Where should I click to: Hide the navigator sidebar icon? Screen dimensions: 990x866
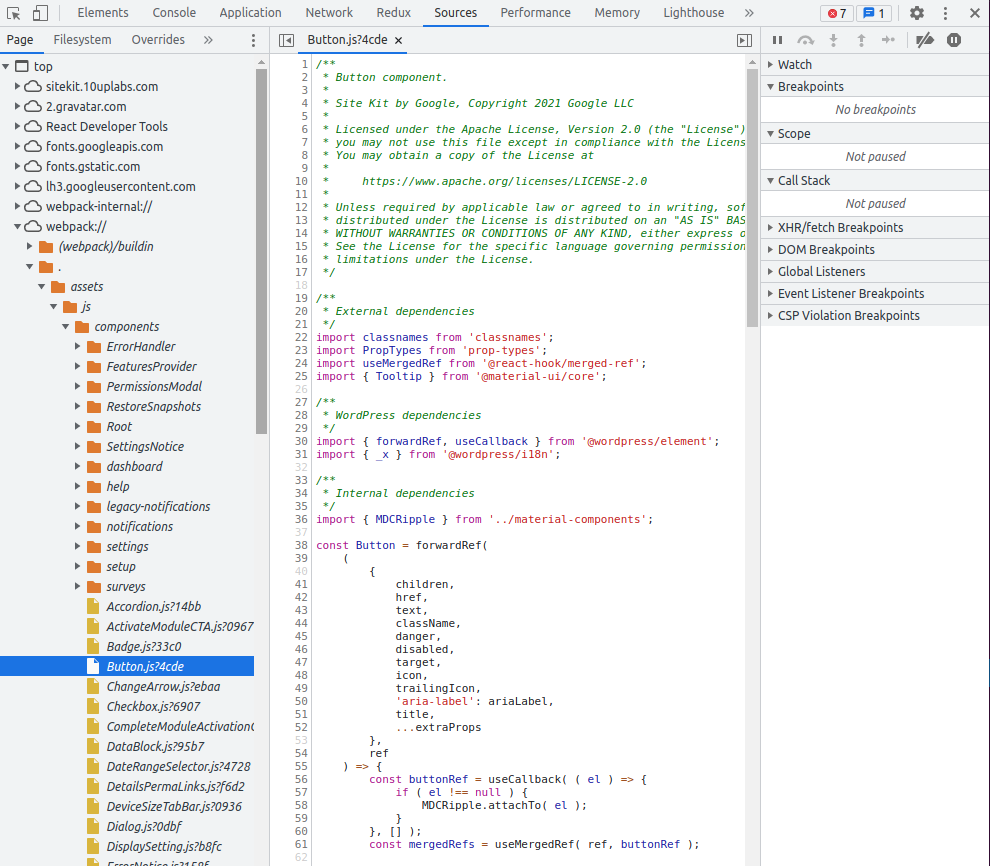click(286, 40)
